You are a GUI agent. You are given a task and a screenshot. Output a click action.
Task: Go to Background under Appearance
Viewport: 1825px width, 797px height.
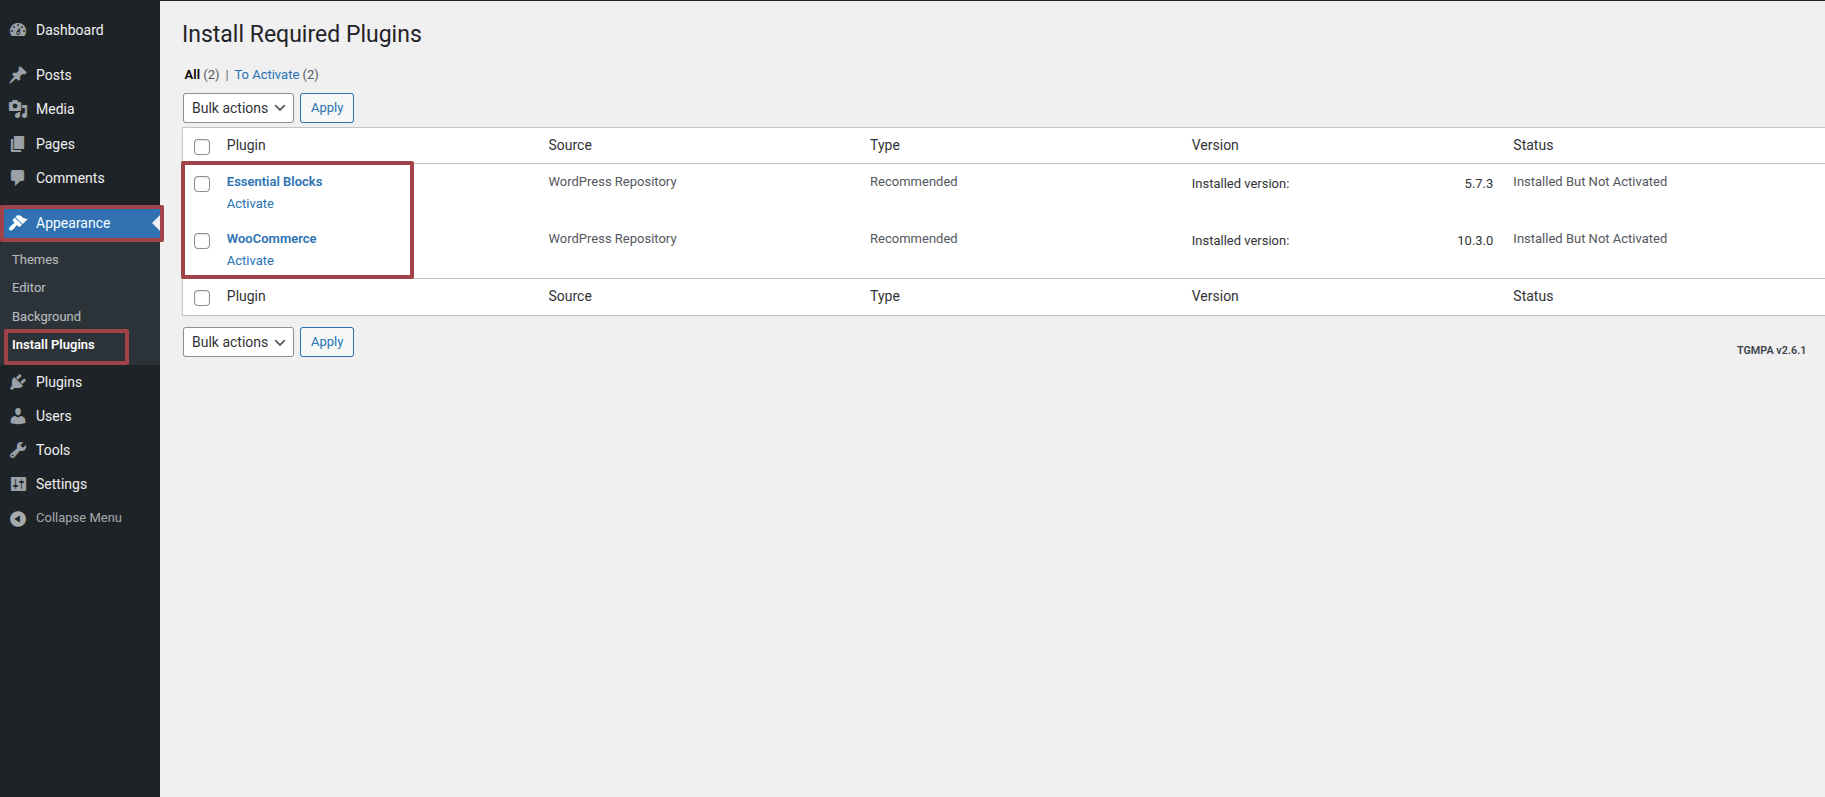pos(46,316)
